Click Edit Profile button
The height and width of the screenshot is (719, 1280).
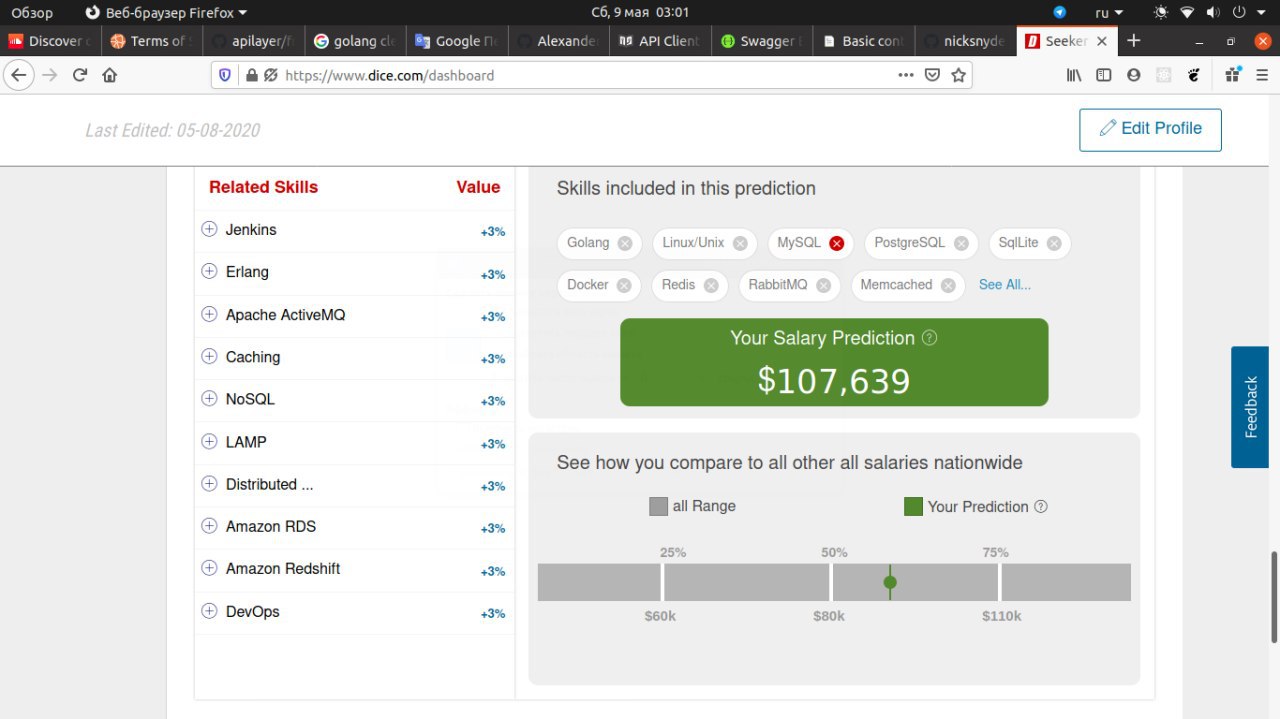pos(1150,129)
